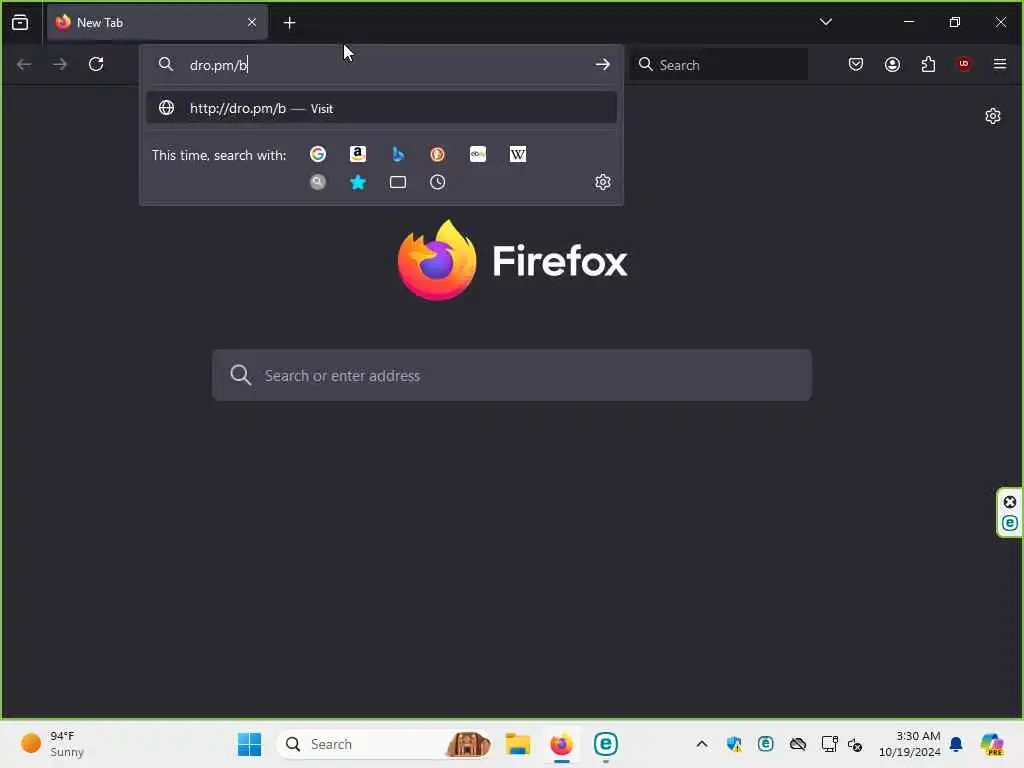Viewport: 1024px width, 768px height.
Task: Open the Extensions puzzle icon
Action: tap(928, 64)
